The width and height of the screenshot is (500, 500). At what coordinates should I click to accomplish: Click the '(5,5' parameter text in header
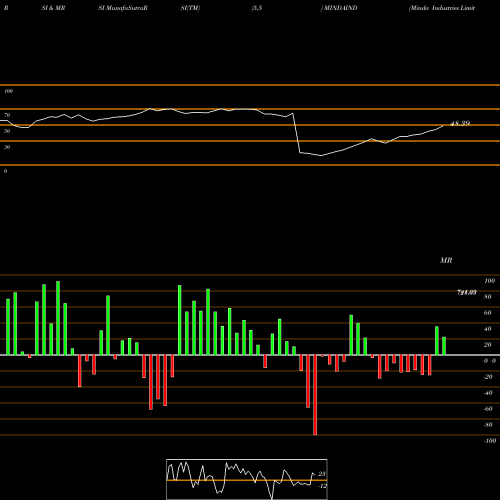257,8
